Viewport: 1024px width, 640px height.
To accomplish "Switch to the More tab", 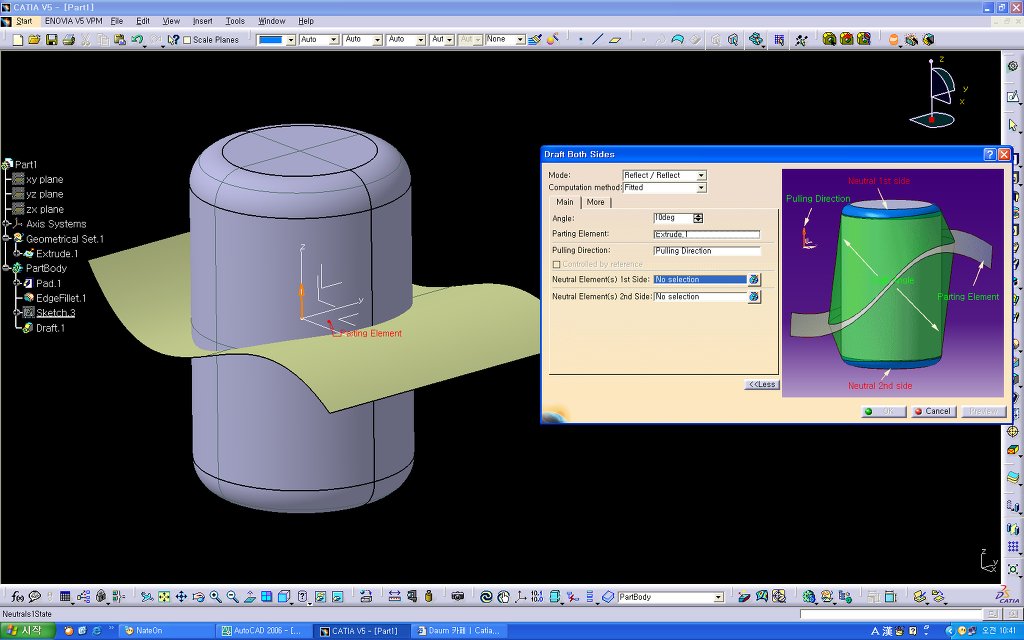I will 595,202.
